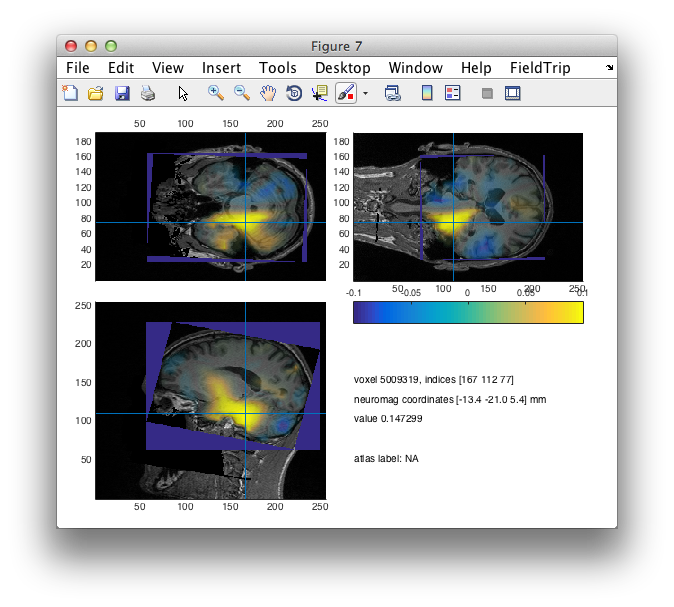This screenshot has height=607, width=674.
Task: Enable the Rotate 3D tool
Action: 294,93
